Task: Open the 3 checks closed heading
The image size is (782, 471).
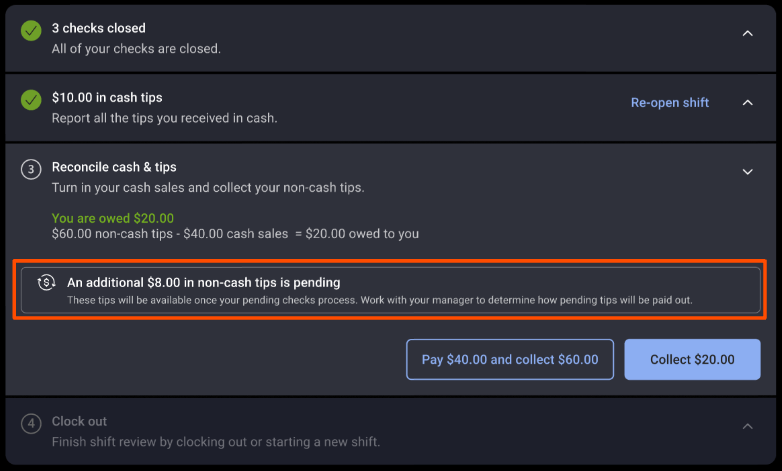Action: (x=98, y=28)
